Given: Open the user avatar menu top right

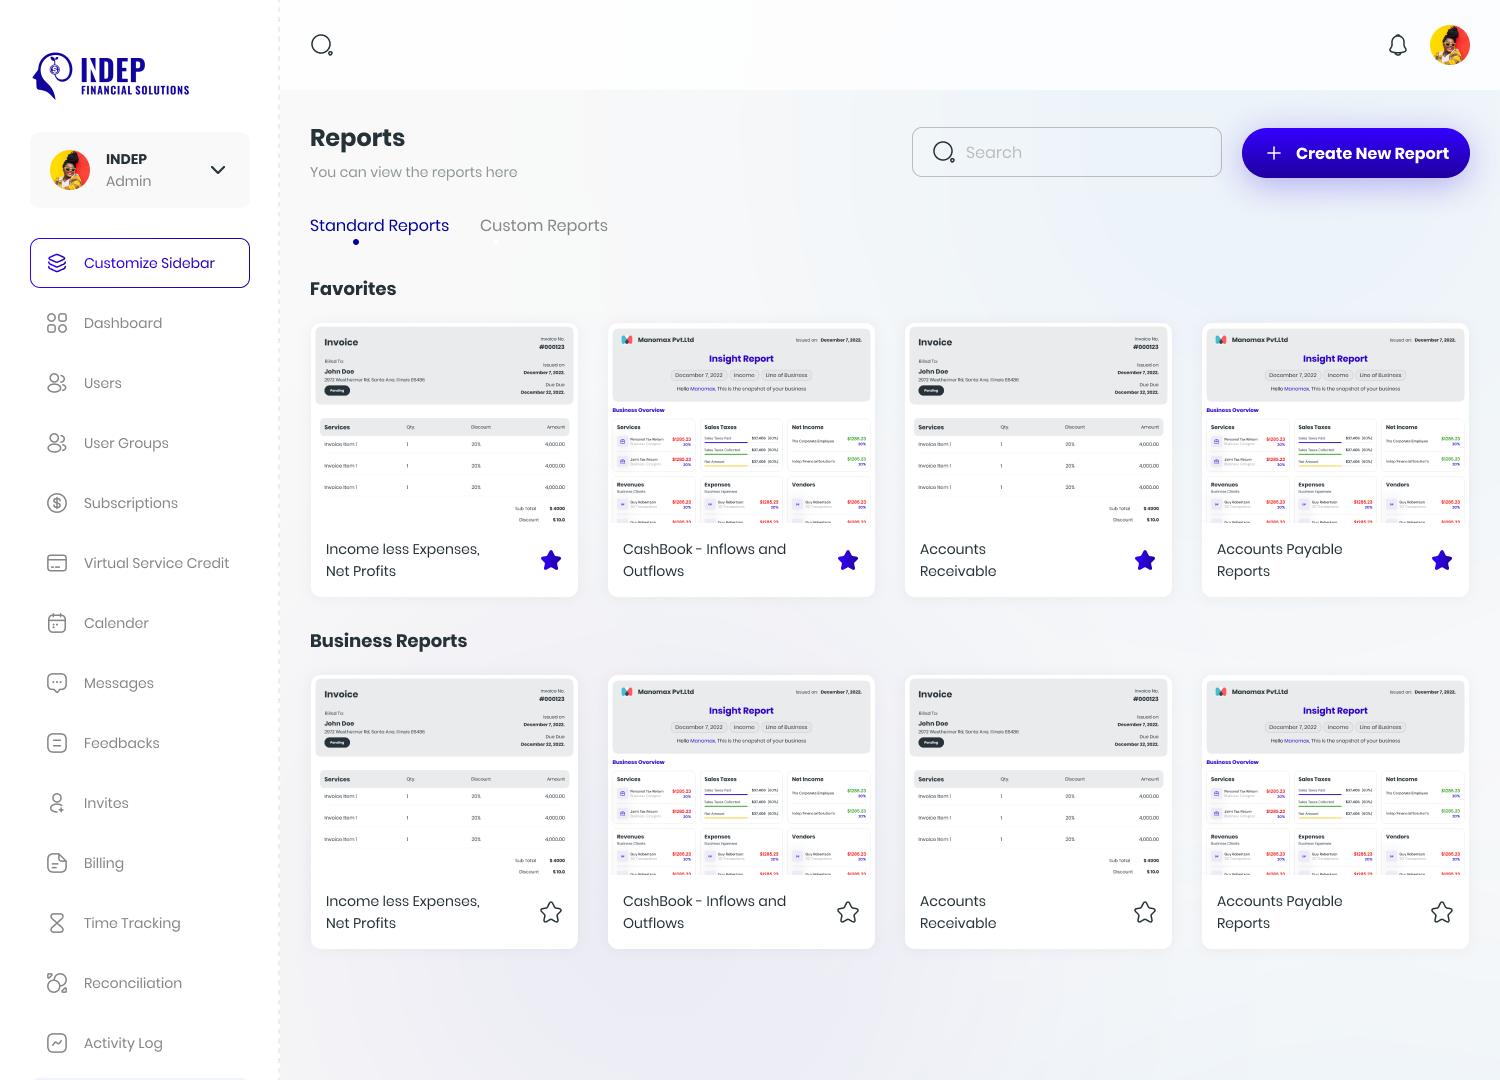Looking at the screenshot, I should (1449, 45).
